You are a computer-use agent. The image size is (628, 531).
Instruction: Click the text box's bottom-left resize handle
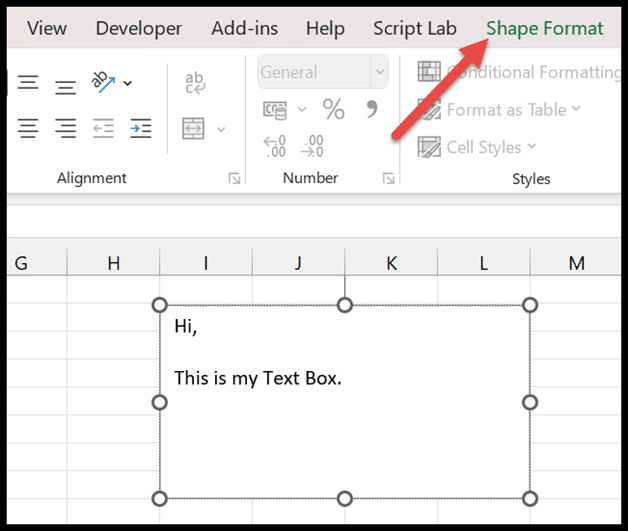point(160,499)
